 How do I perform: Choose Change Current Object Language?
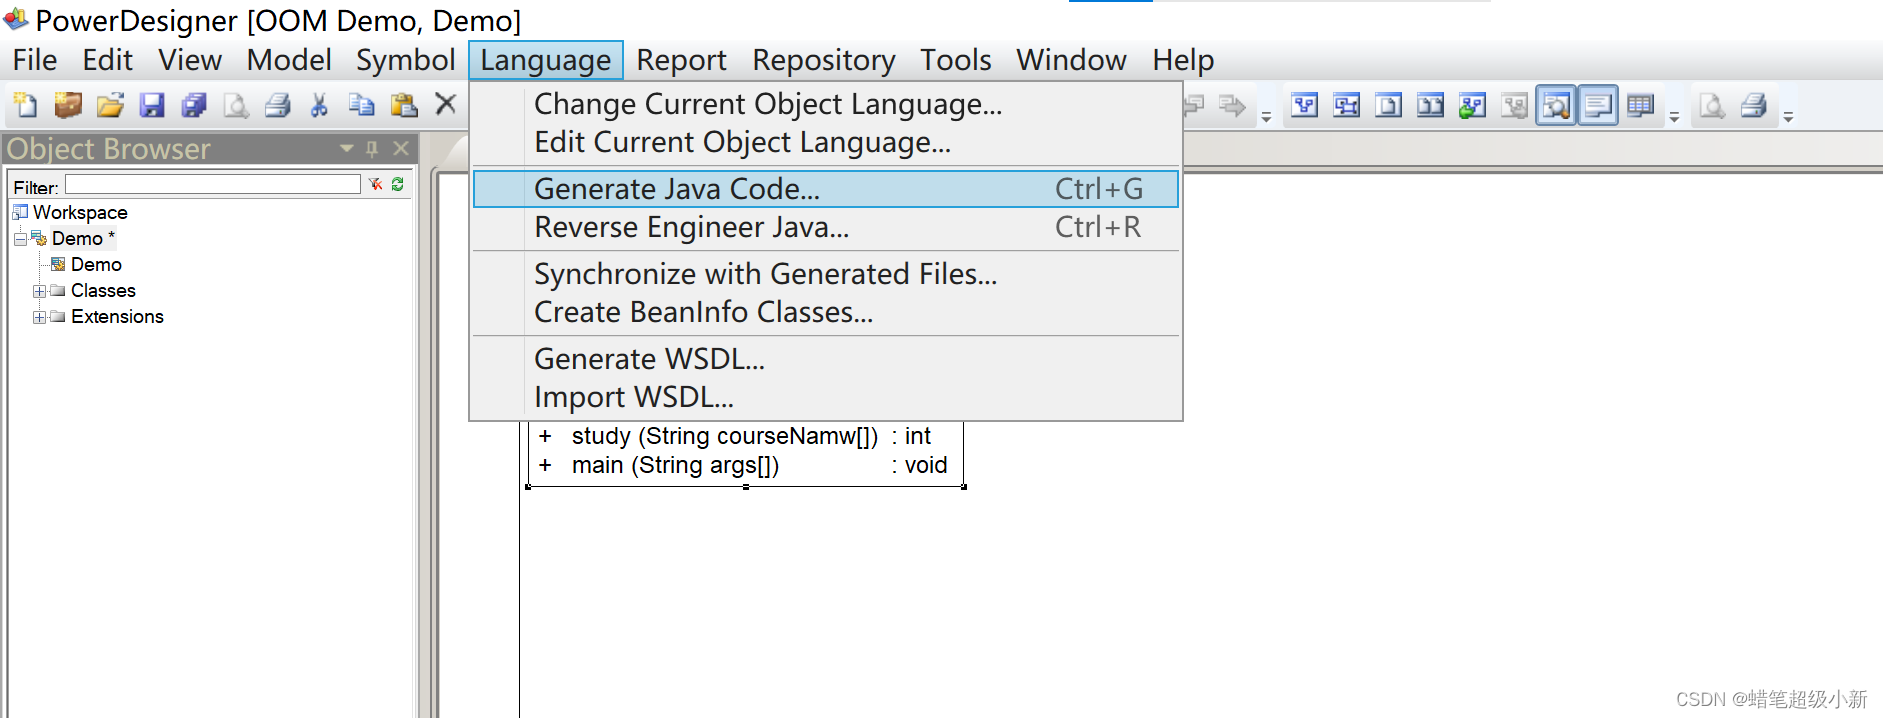pos(826,104)
